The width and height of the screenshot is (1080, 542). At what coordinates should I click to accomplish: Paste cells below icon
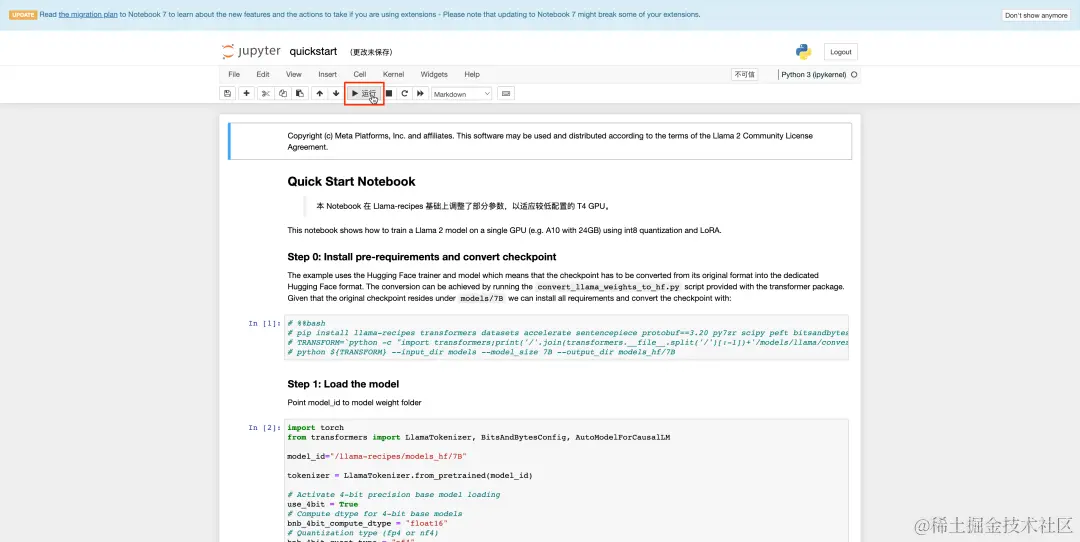tap(300, 94)
